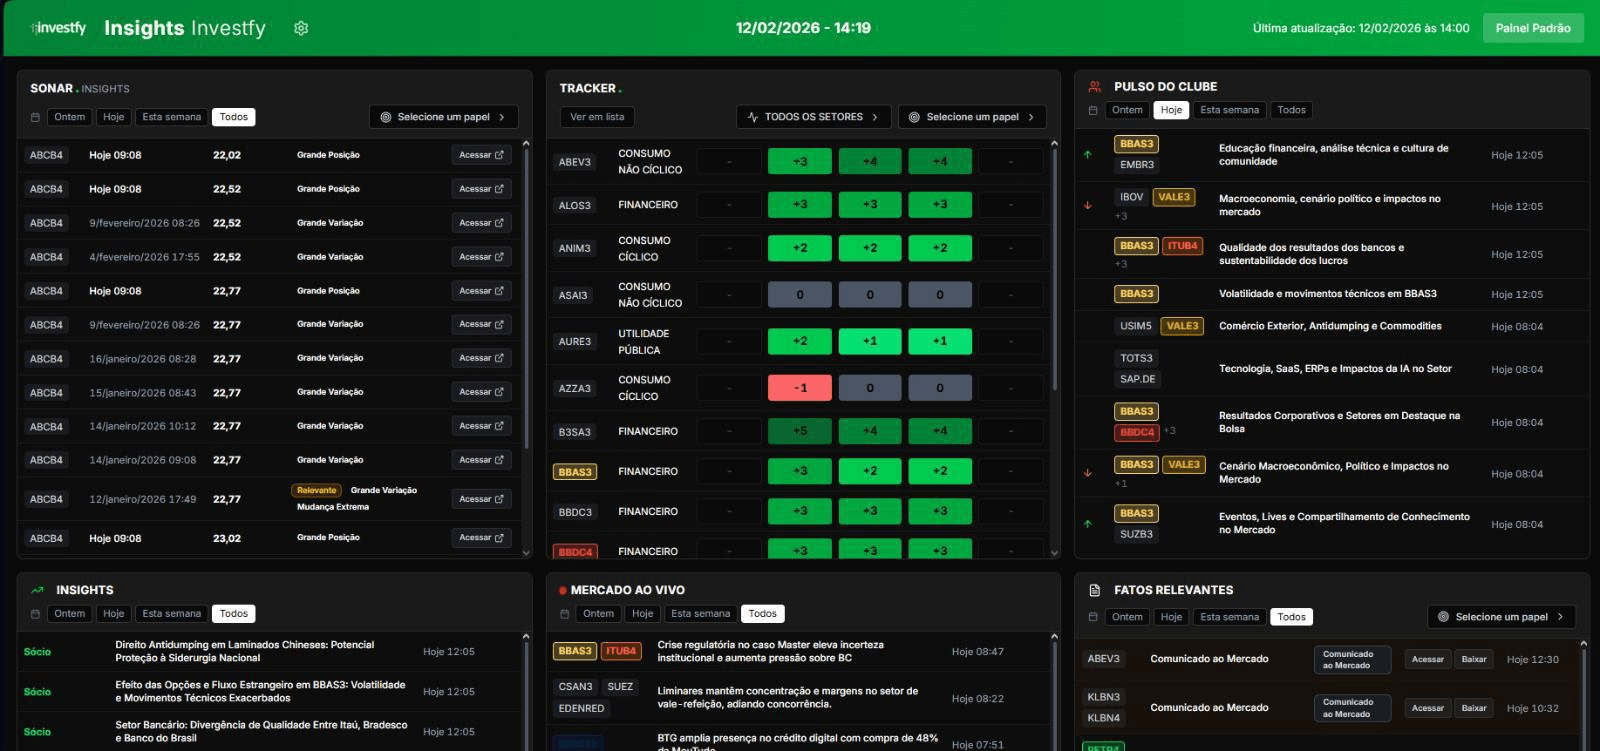Click the BBAS3 tag in Volatilidade e movimentos row
The image size is (1600, 751).
1136,294
